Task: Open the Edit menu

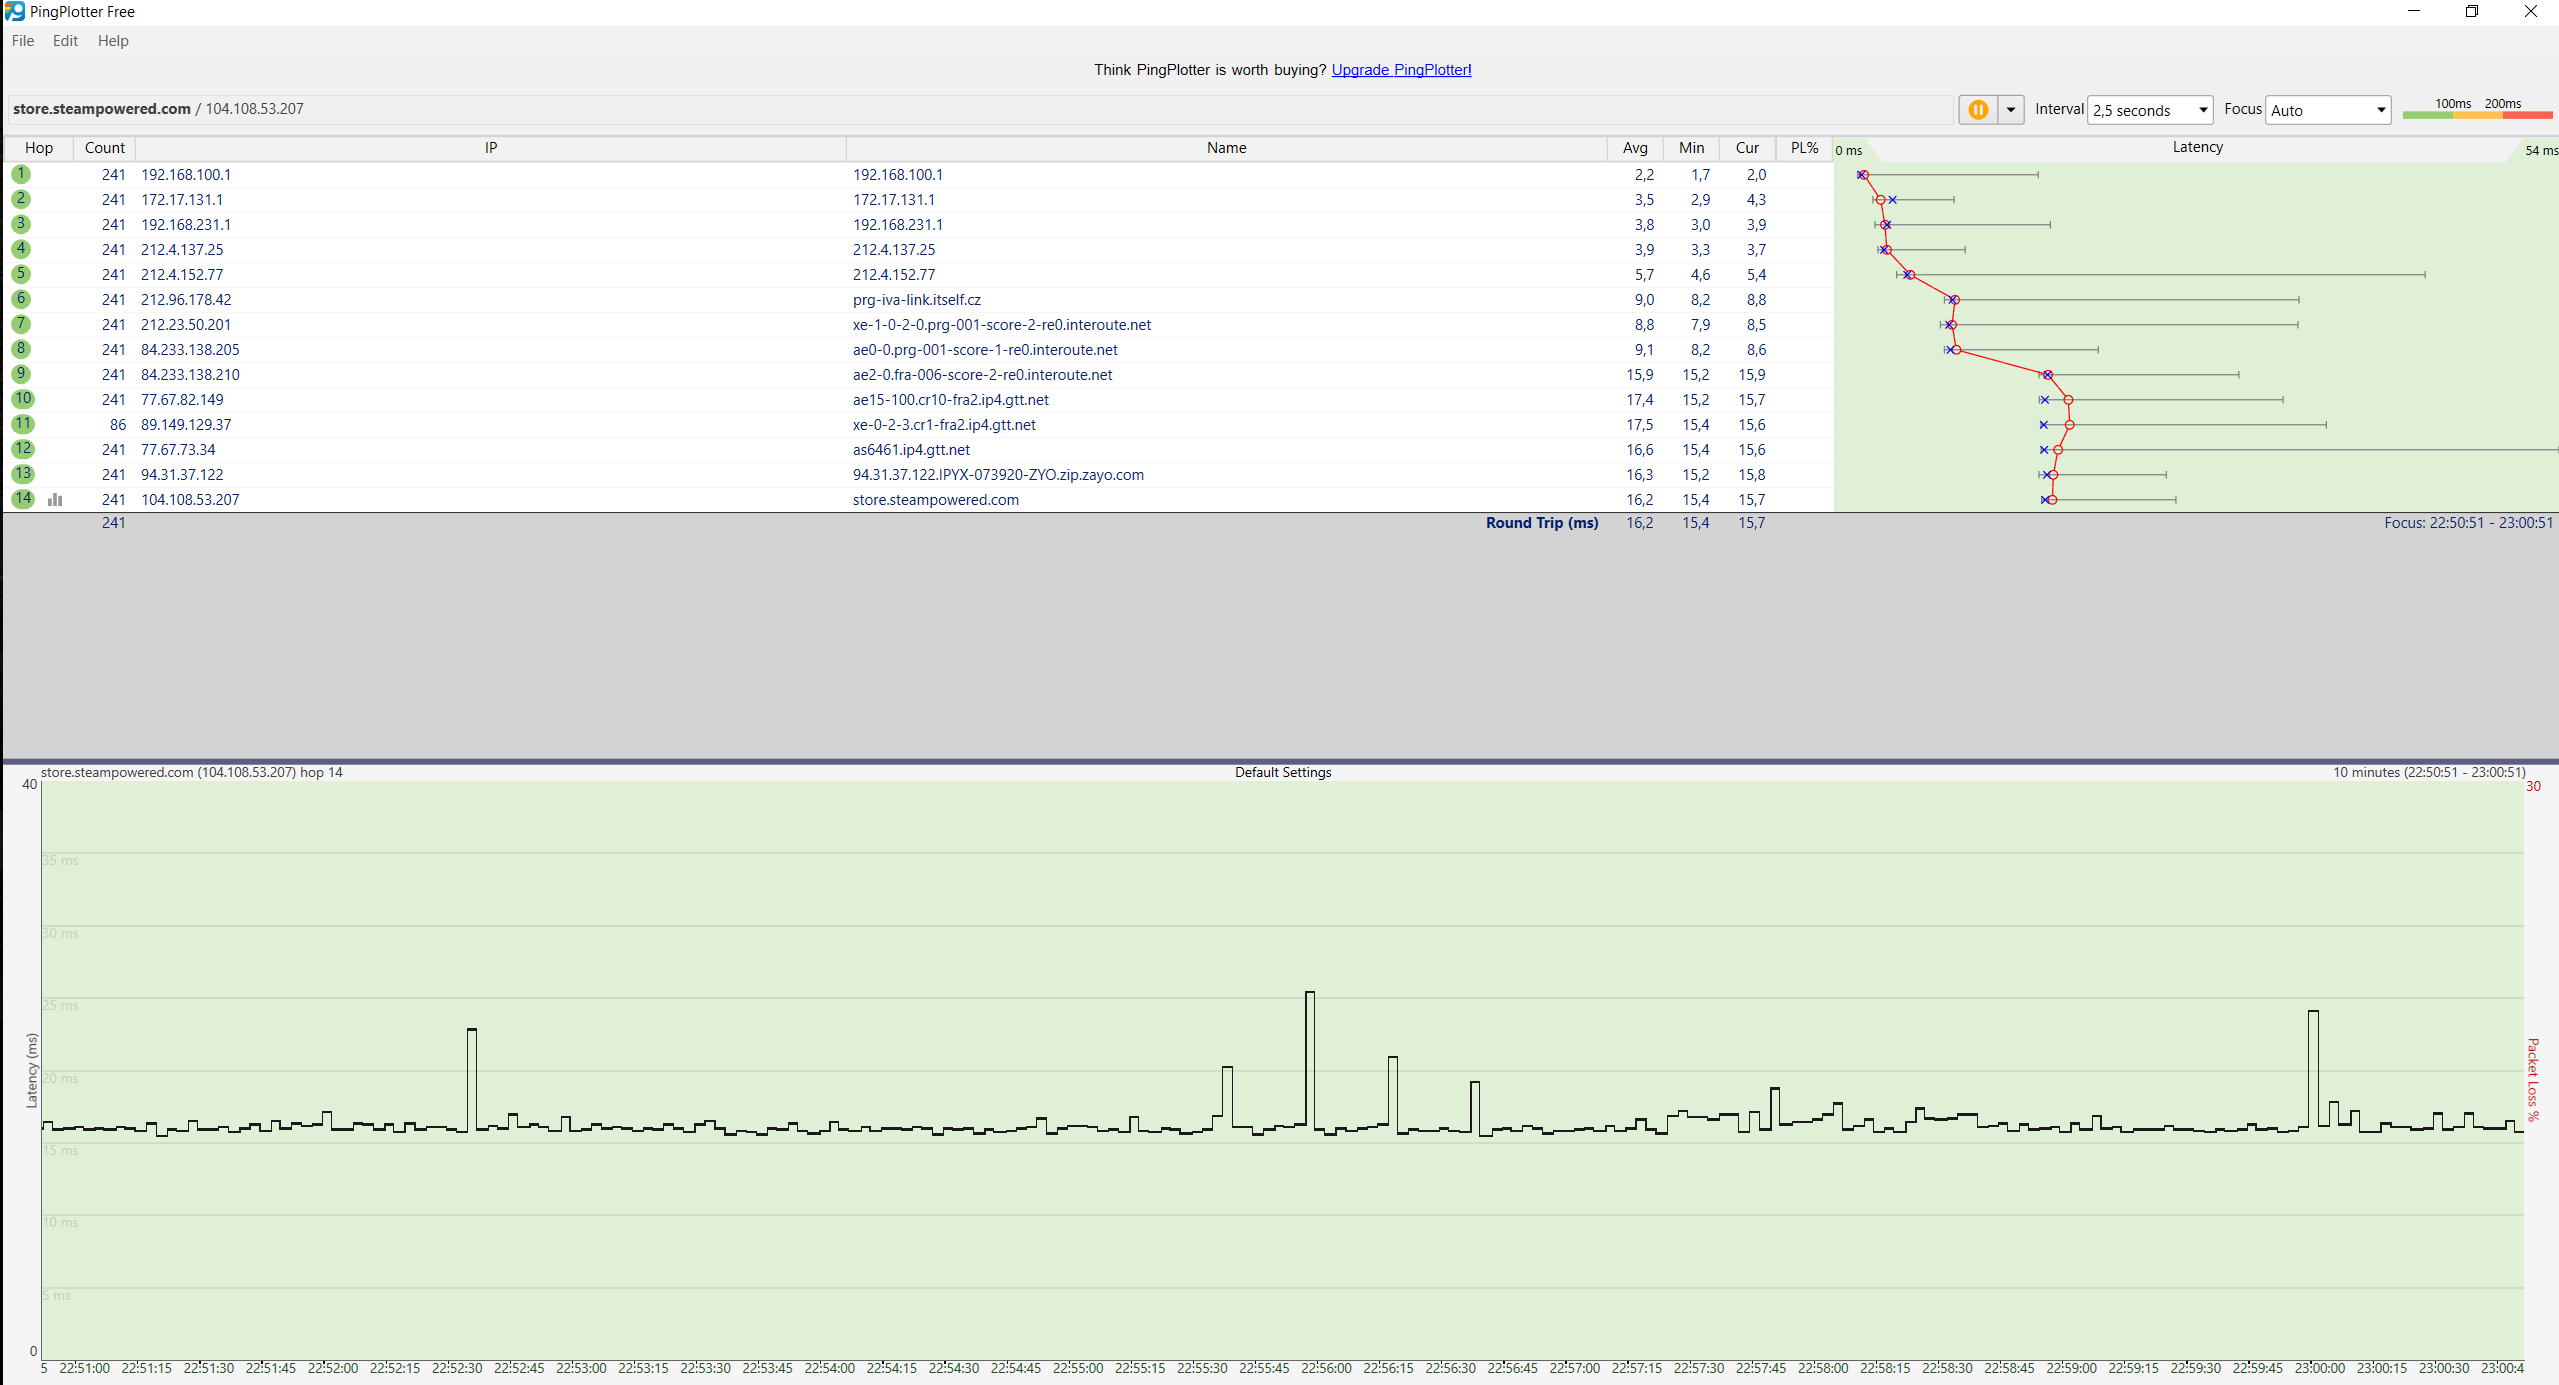Action: [x=65, y=41]
